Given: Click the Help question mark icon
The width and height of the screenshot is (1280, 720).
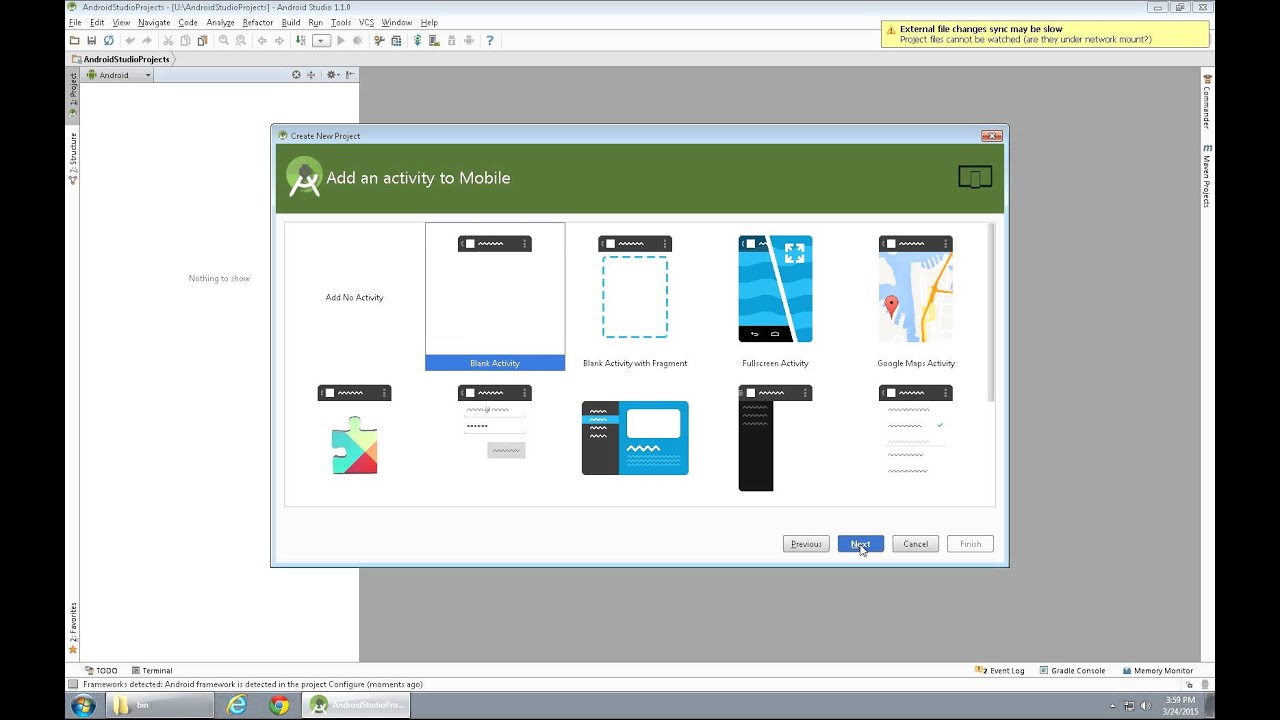Looking at the screenshot, I should click(490, 40).
